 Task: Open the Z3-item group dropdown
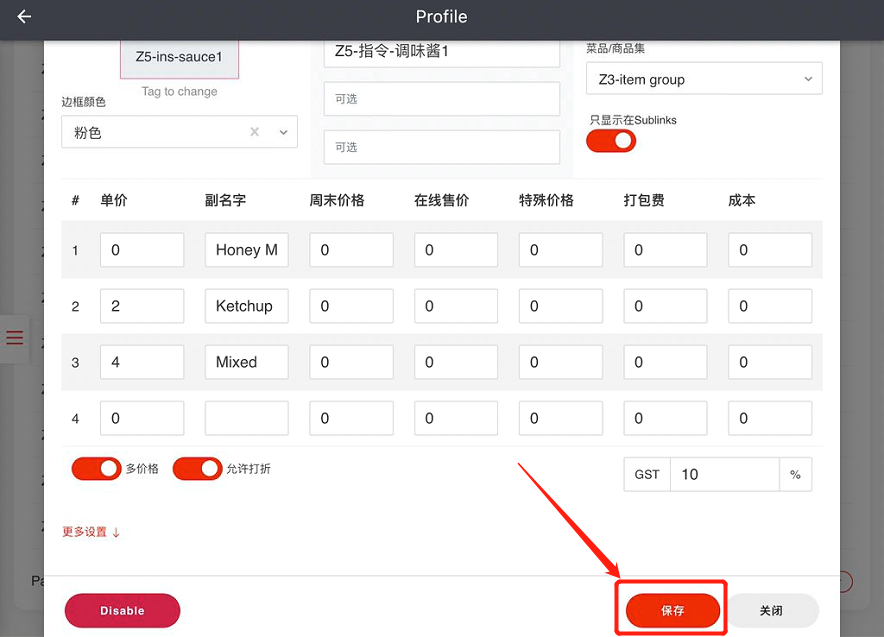[x=704, y=78]
